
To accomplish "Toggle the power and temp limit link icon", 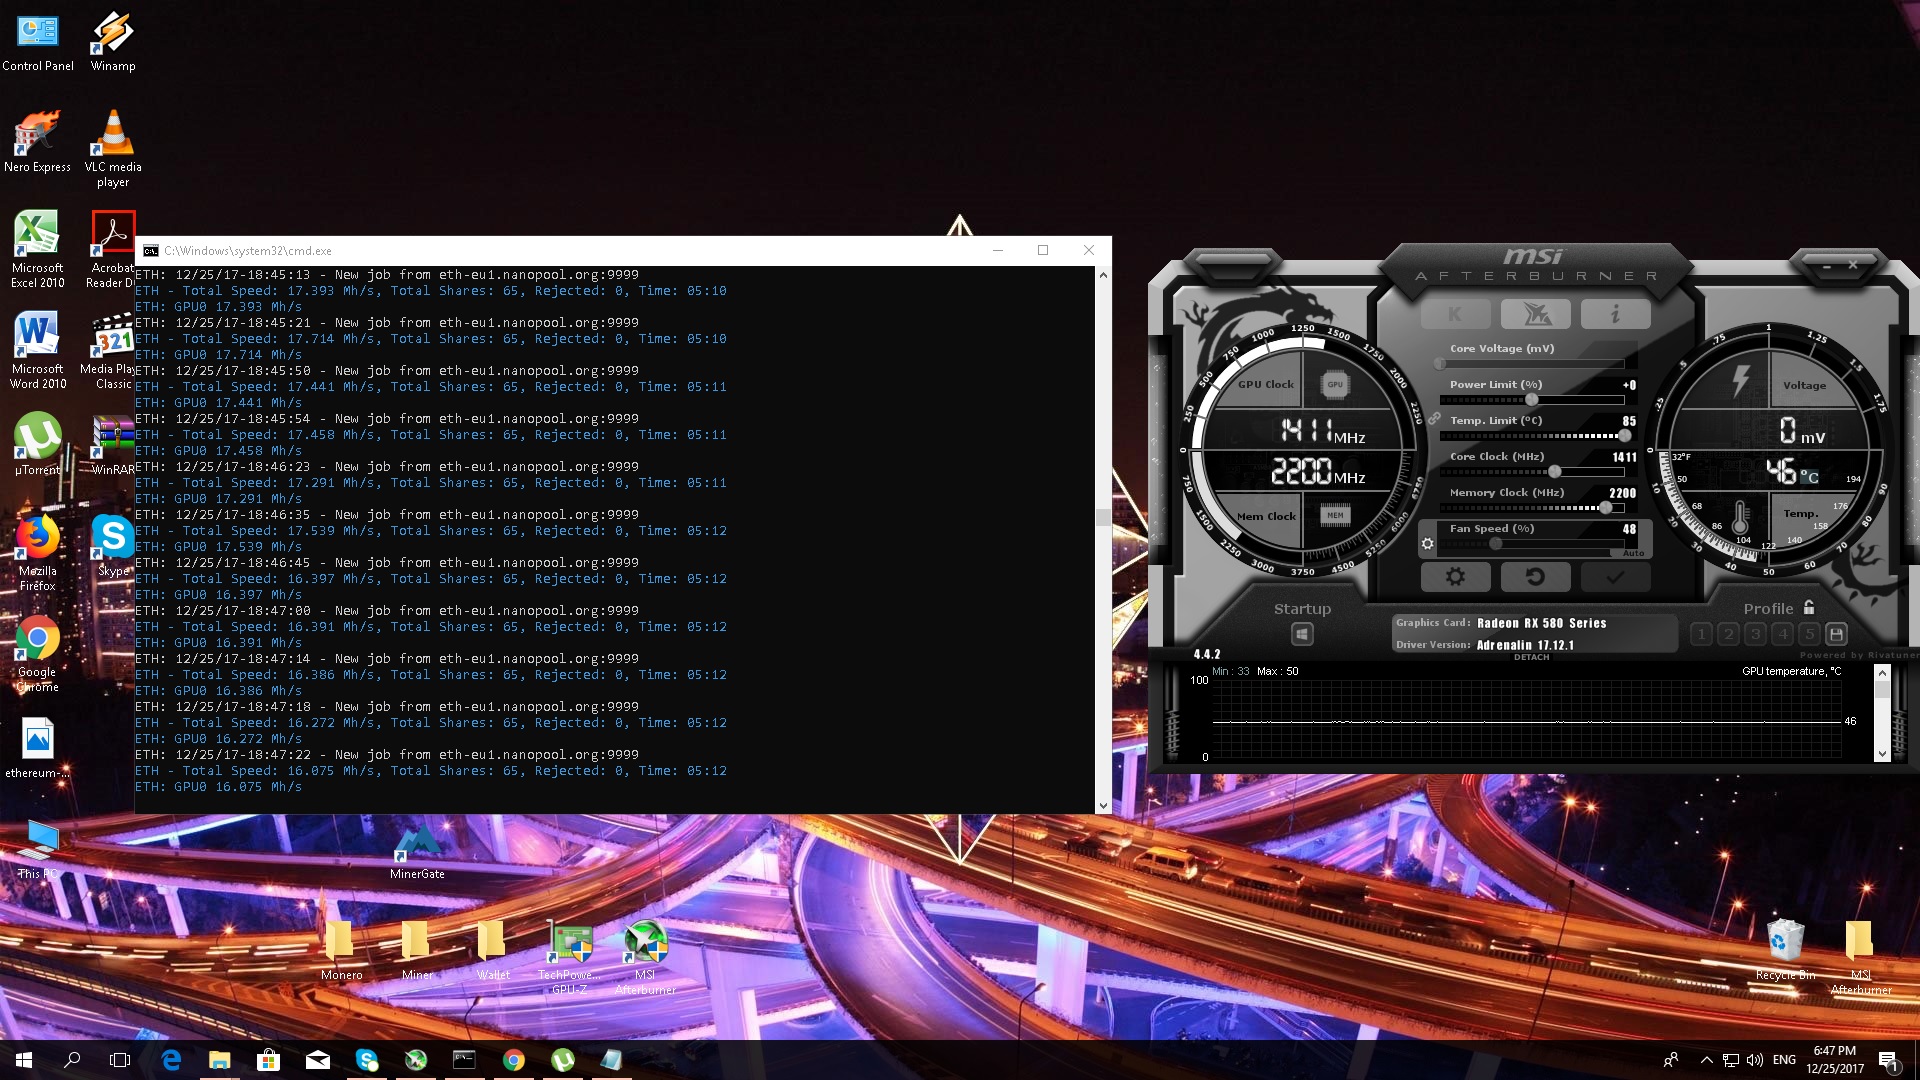I will tap(1434, 418).
